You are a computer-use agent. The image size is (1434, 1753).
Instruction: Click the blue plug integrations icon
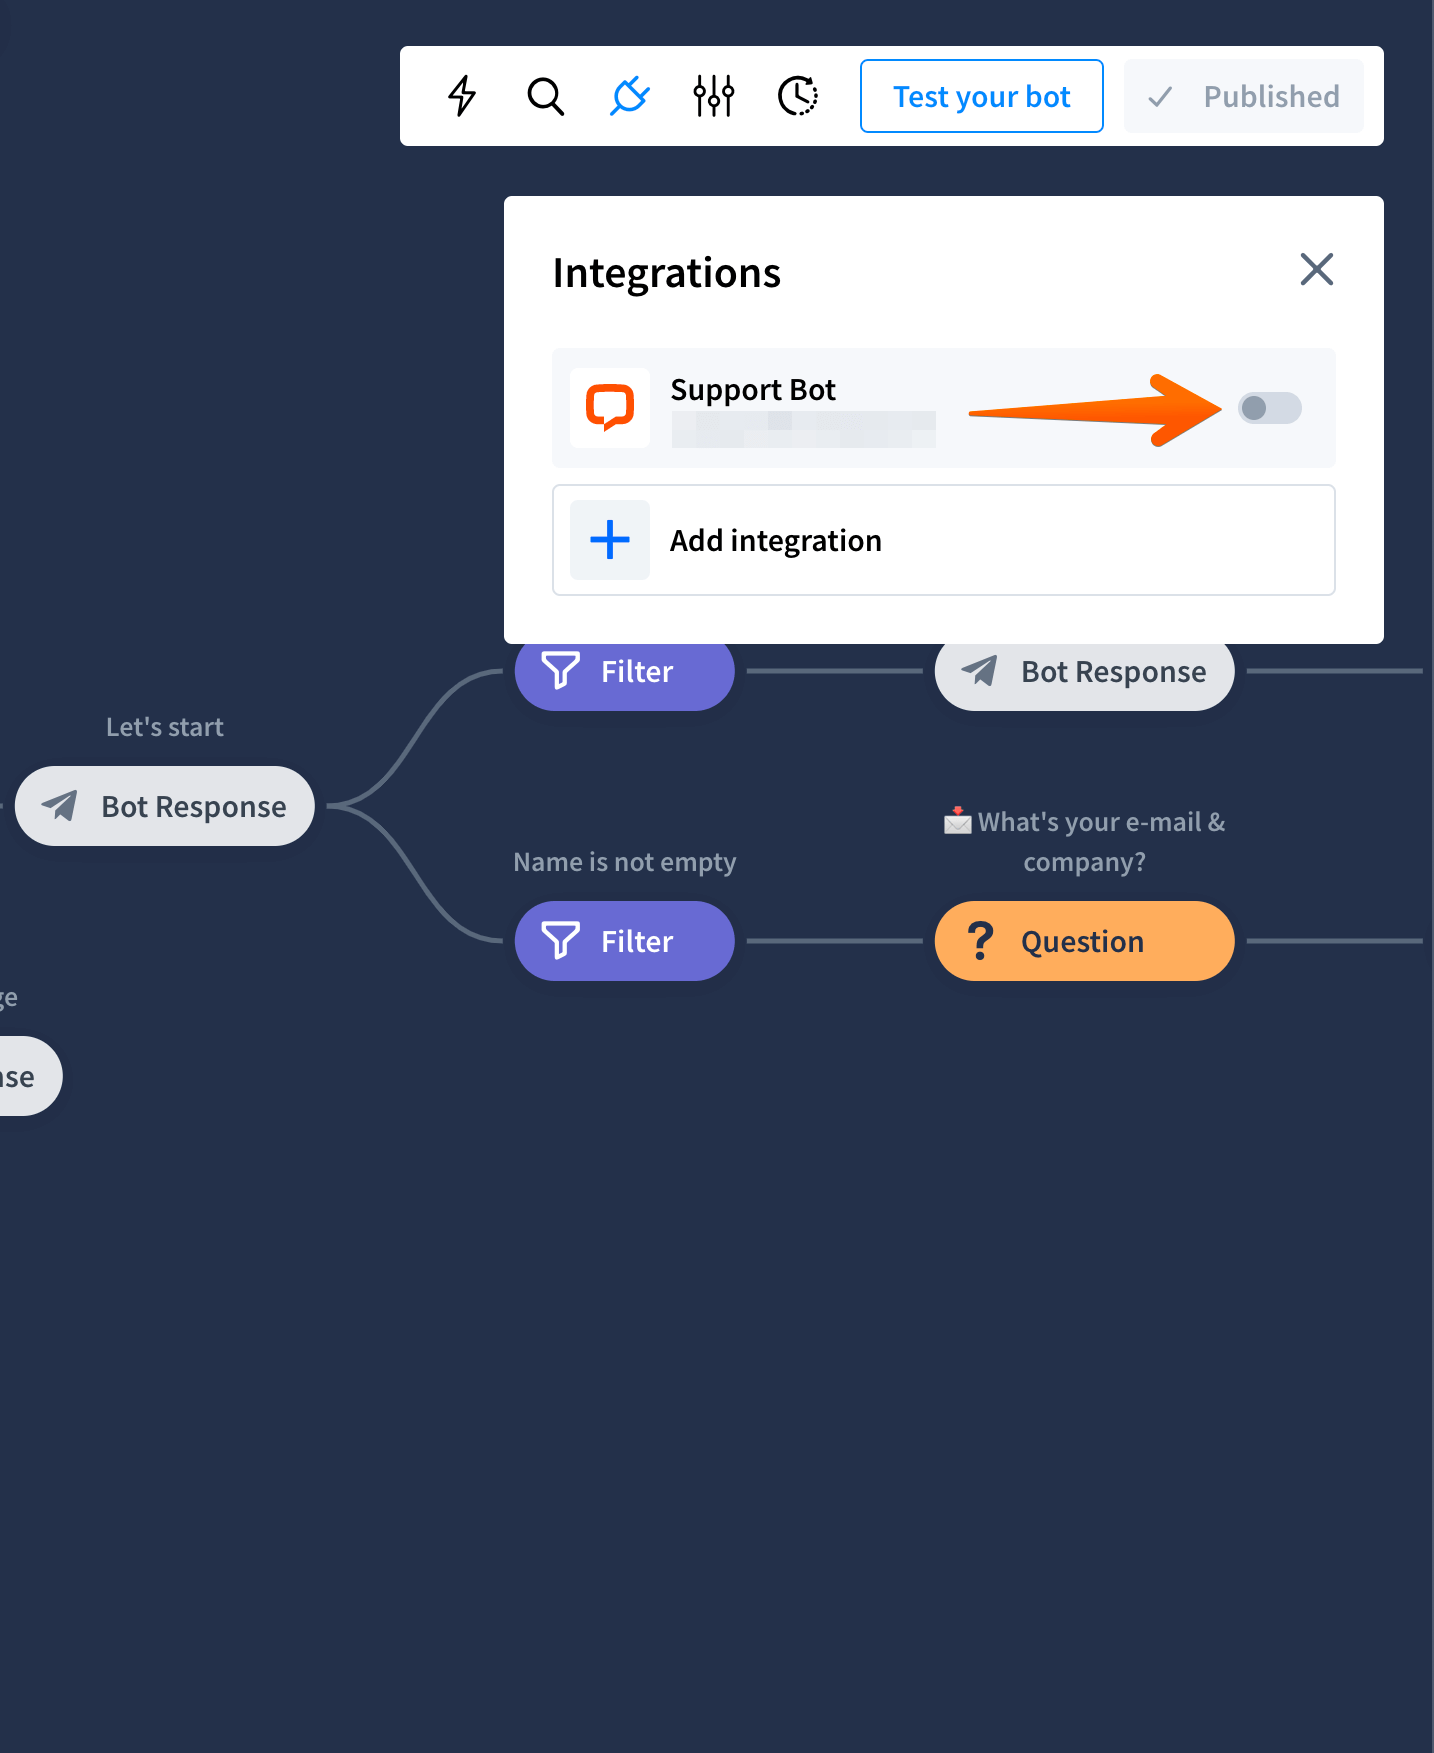(x=630, y=96)
